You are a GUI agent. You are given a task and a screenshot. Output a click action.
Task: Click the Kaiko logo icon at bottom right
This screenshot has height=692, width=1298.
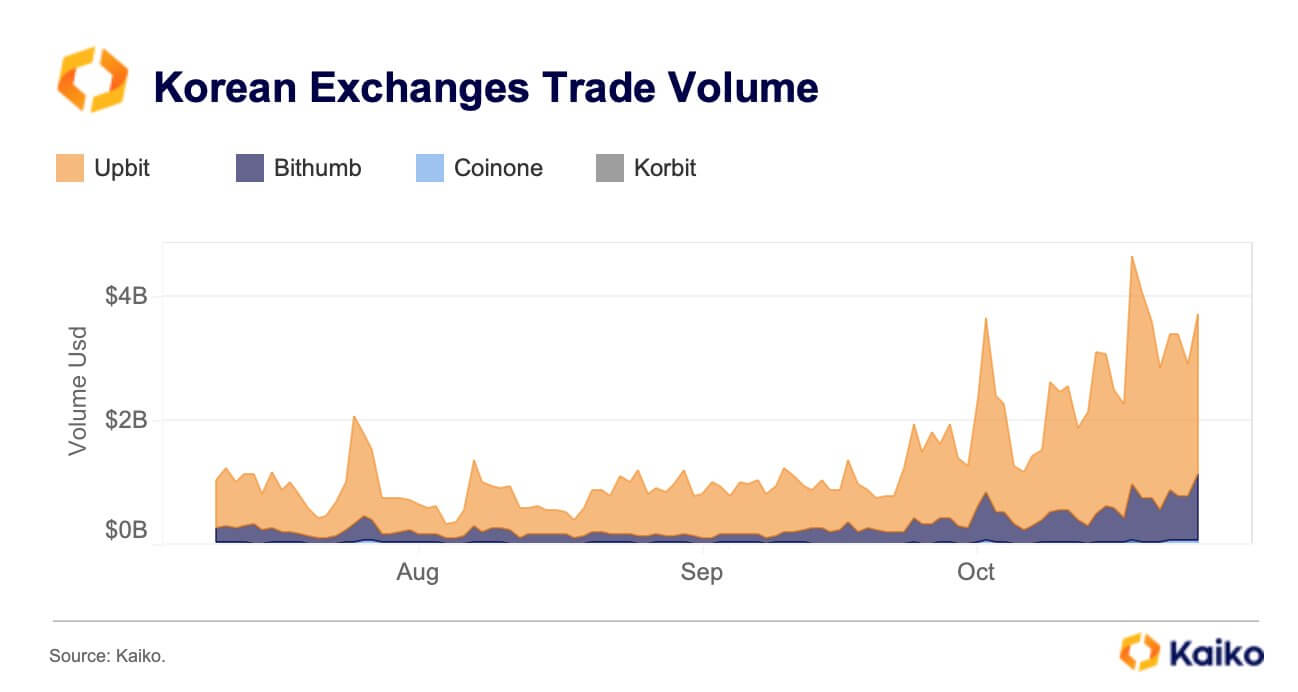[1139, 652]
